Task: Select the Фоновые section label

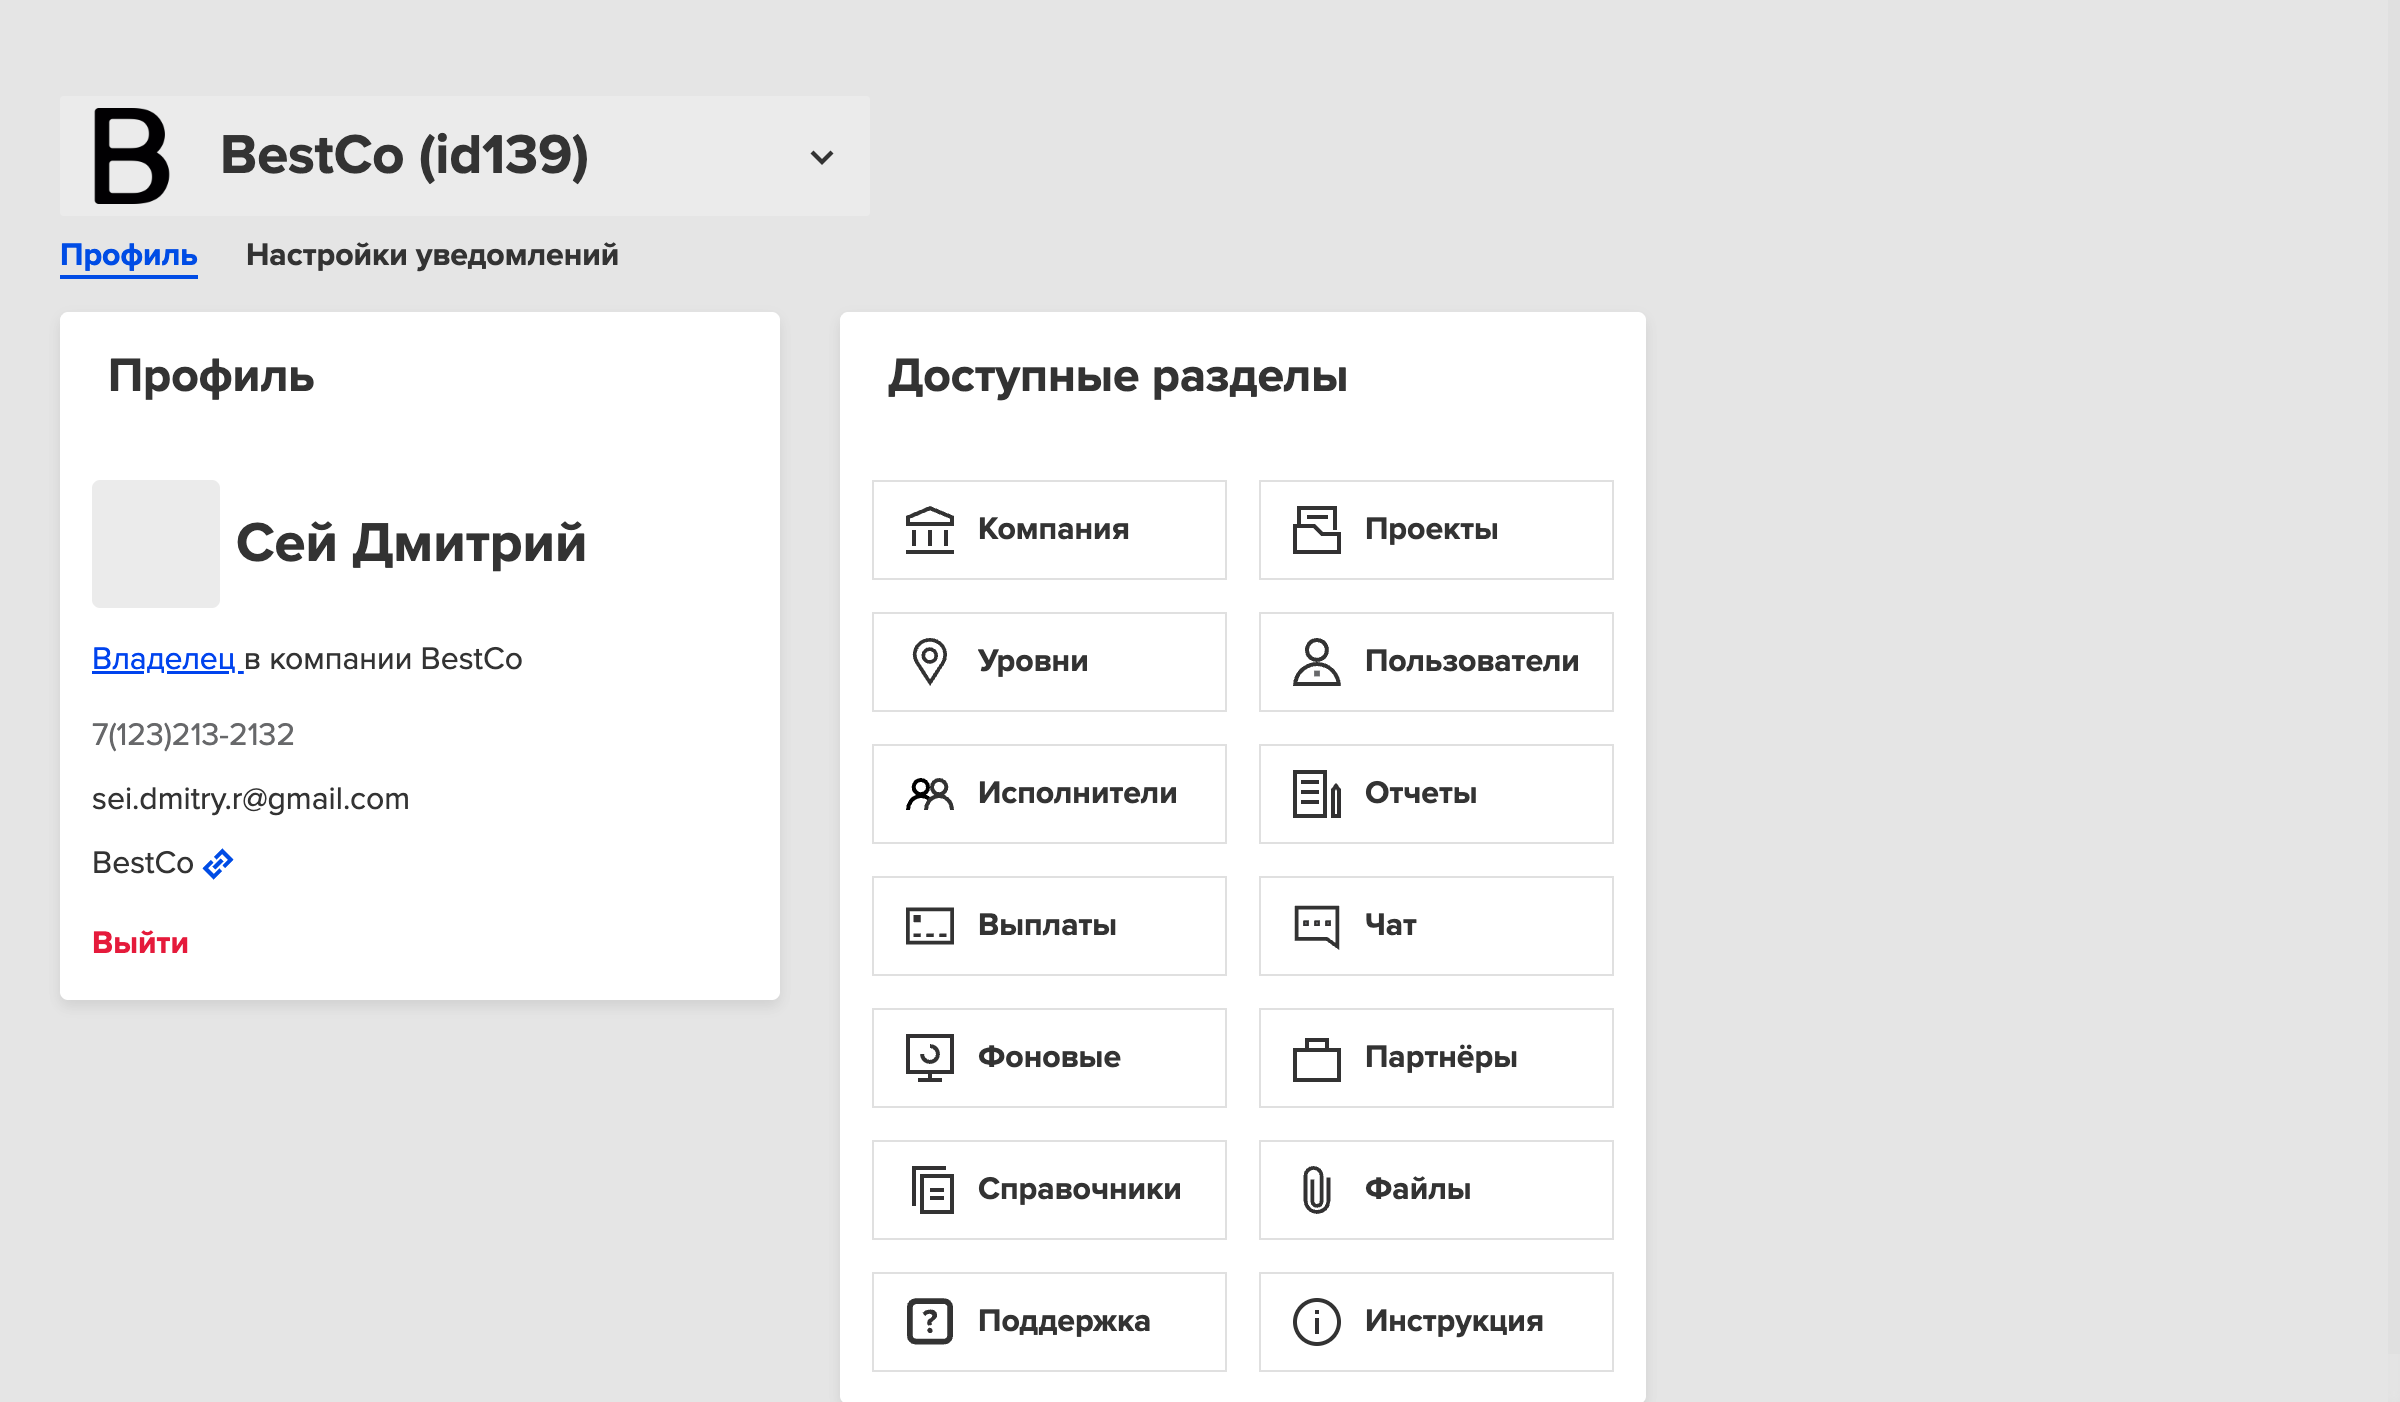Action: (x=1049, y=1057)
